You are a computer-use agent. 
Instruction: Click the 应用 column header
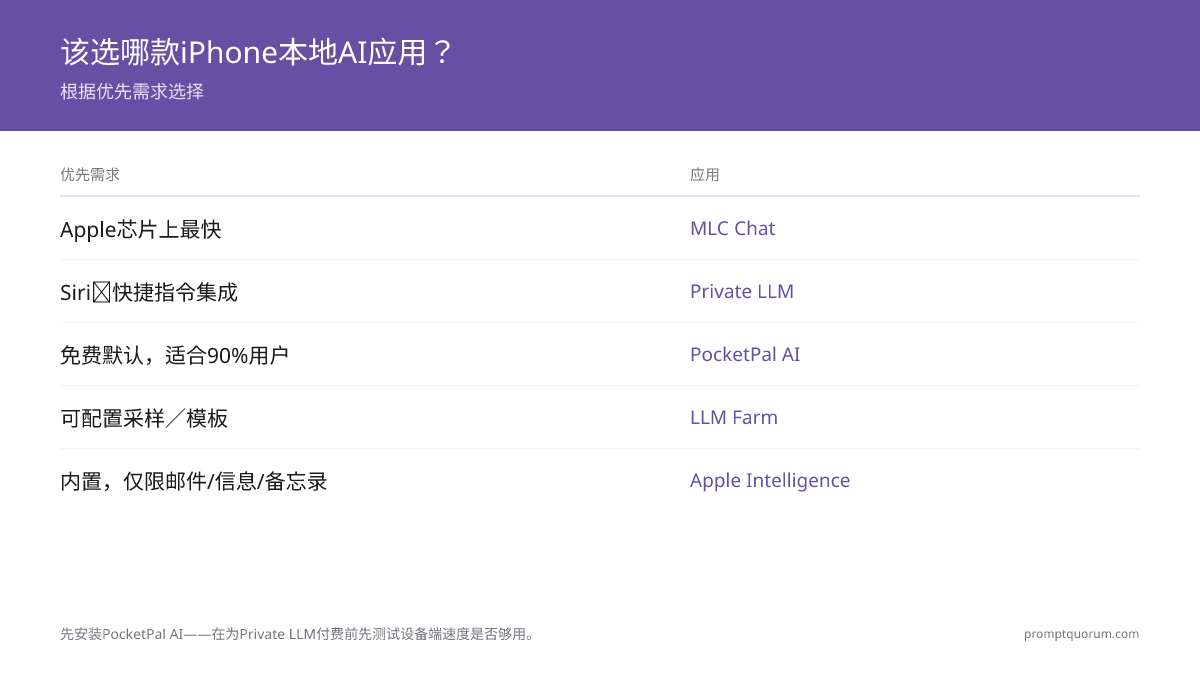tap(705, 175)
